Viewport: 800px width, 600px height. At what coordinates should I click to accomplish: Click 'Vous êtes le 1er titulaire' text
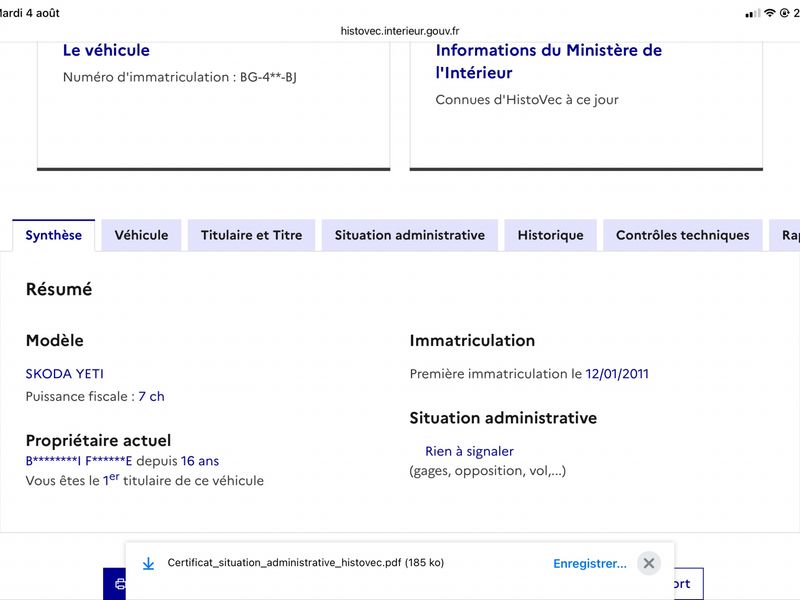pyautogui.click(x=145, y=480)
